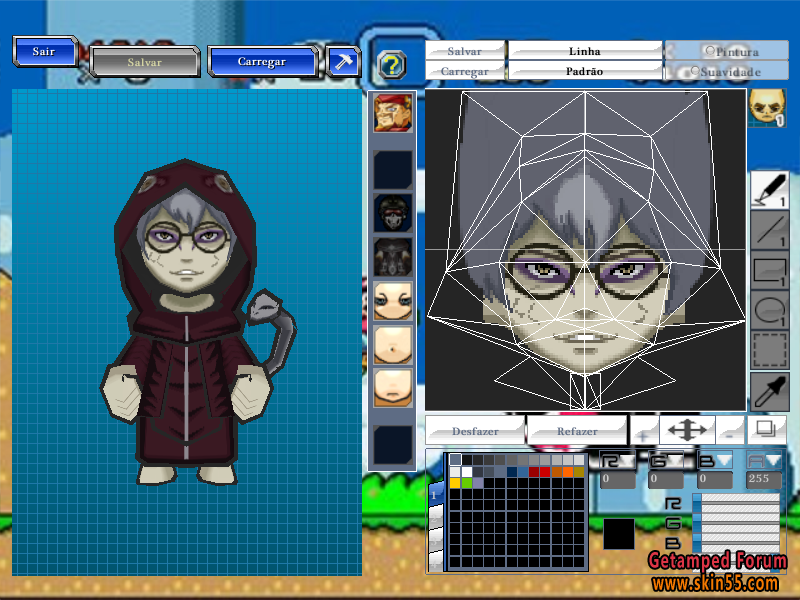Expand the A alpha channel dropdown arrow
The image size is (800, 600).
point(773,461)
